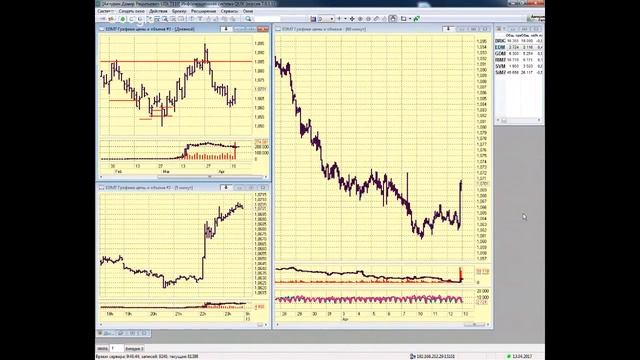640x360 pixels.
Task: Select the SiM7 row in the quotes table
Action: coord(519,72)
